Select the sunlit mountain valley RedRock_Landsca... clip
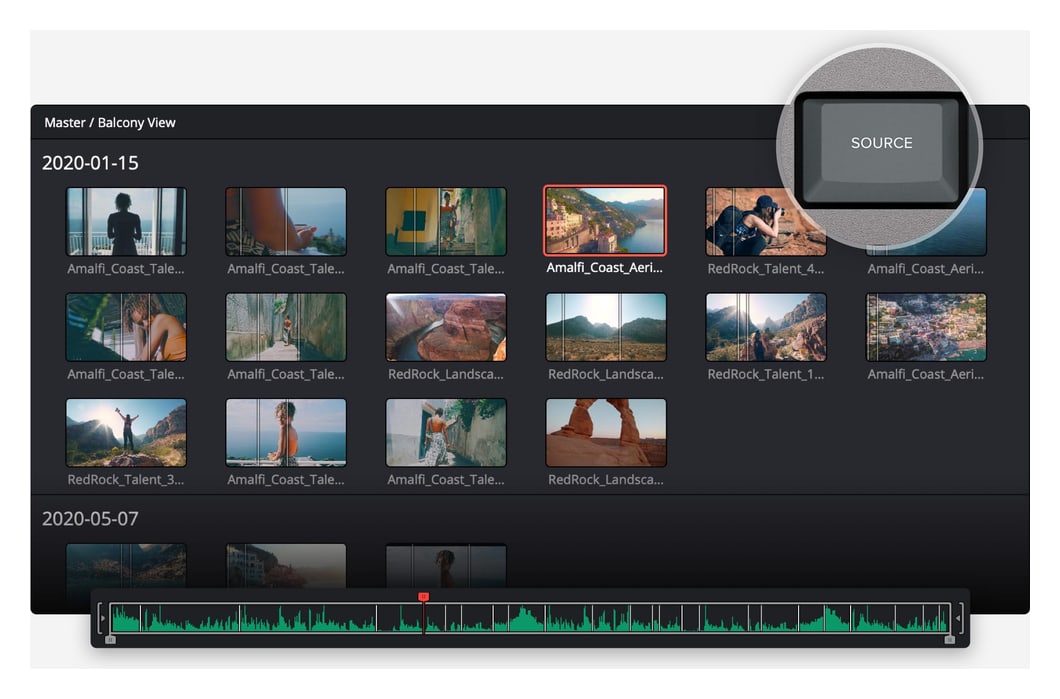The width and height of the screenshot is (1060, 699). pyautogui.click(x=606, y=327)
